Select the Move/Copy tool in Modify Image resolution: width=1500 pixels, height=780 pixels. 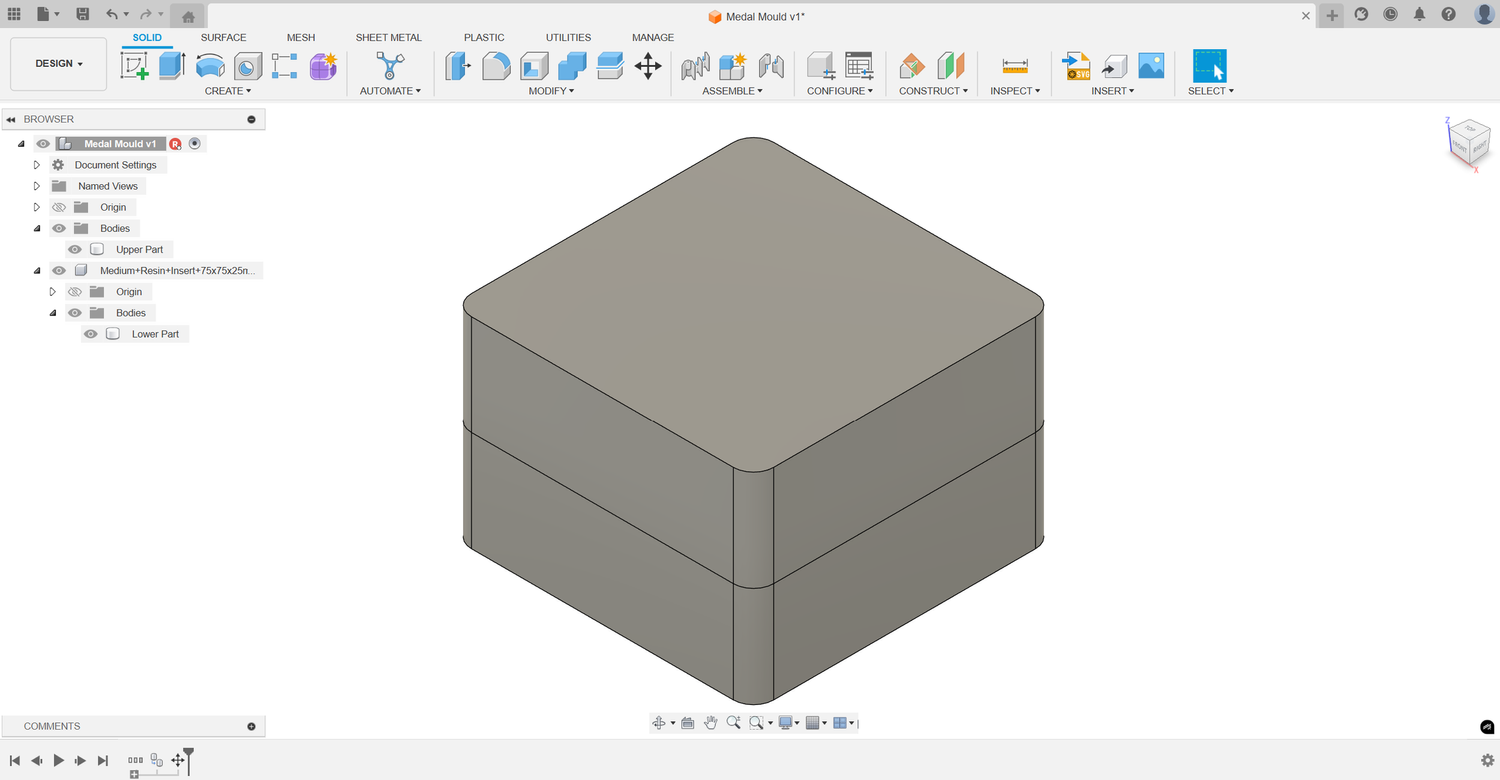pos(648,66)
